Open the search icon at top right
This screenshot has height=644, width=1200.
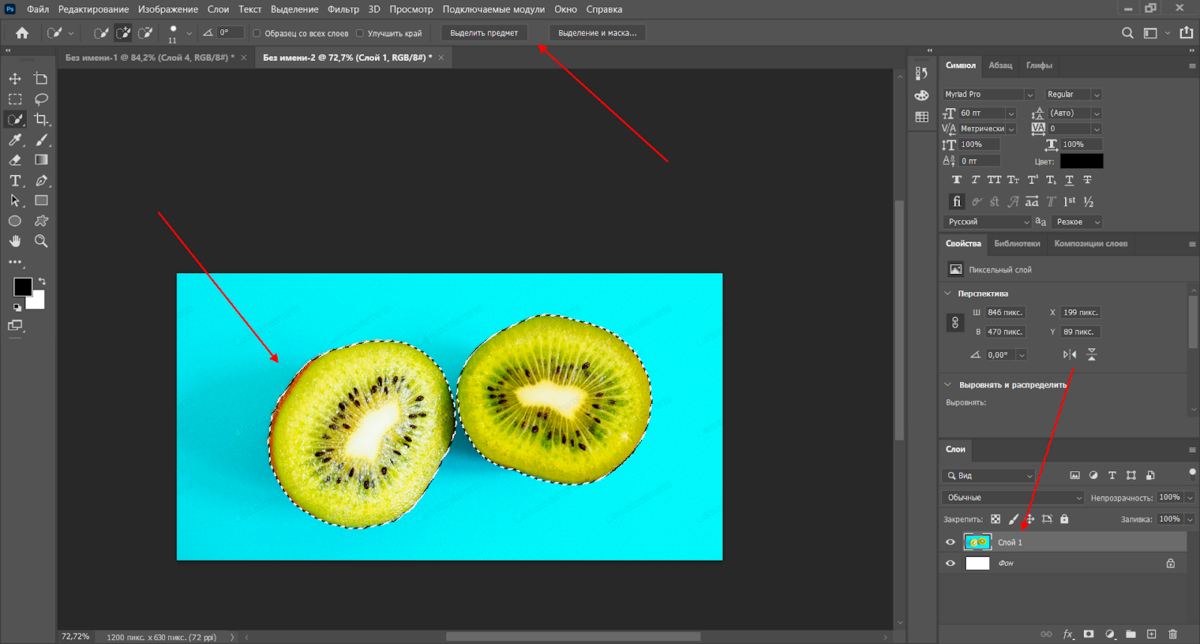(x=1128, y=33)
